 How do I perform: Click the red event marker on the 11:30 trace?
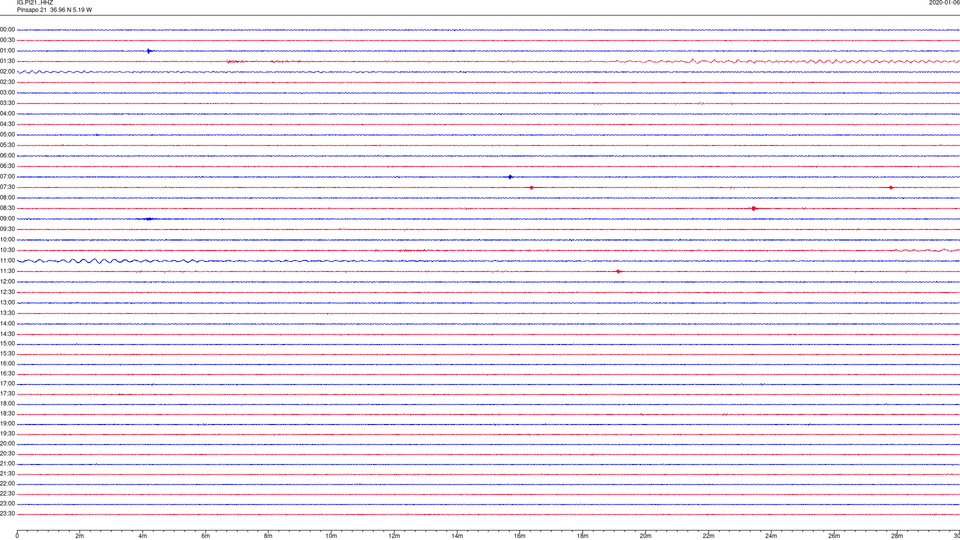click(618, 271)
